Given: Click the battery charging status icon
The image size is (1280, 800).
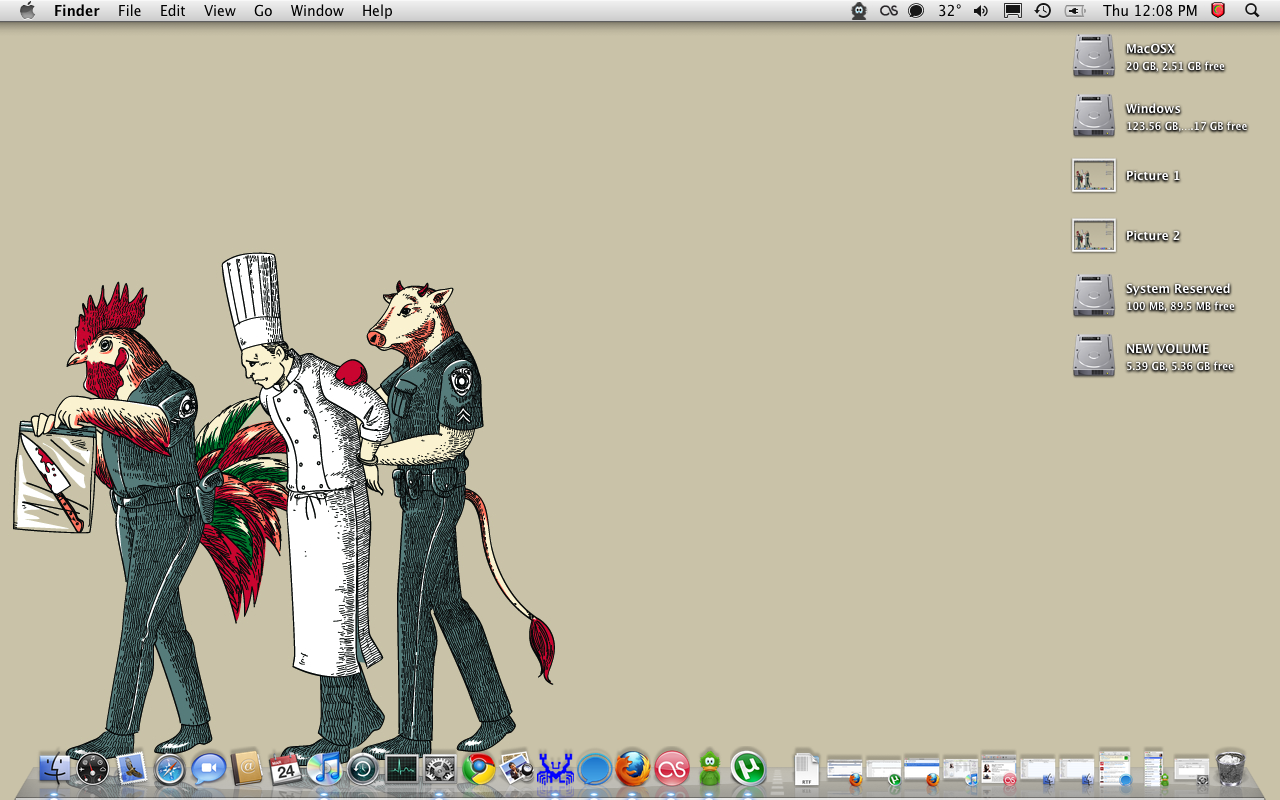Looking at the screenshot, I should (x=1075, y=10).
